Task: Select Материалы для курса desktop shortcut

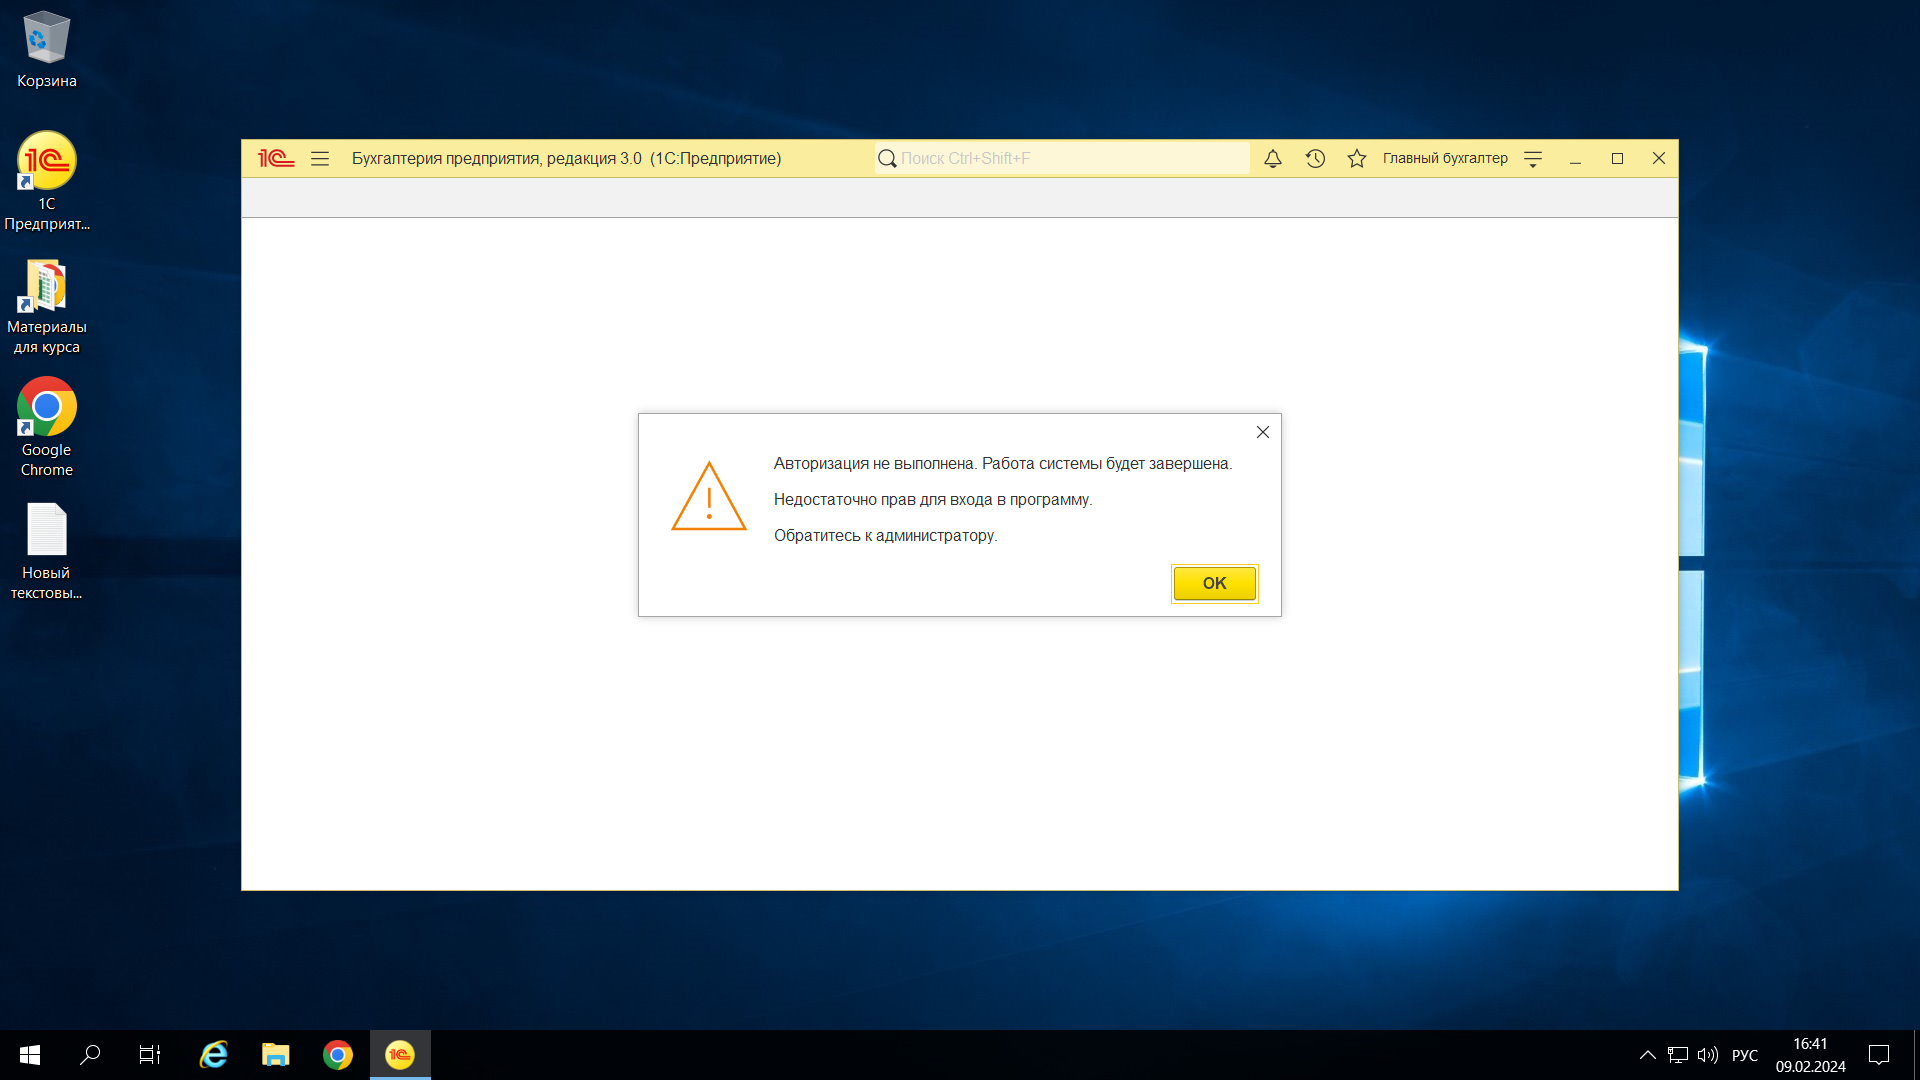Action: 47,288
